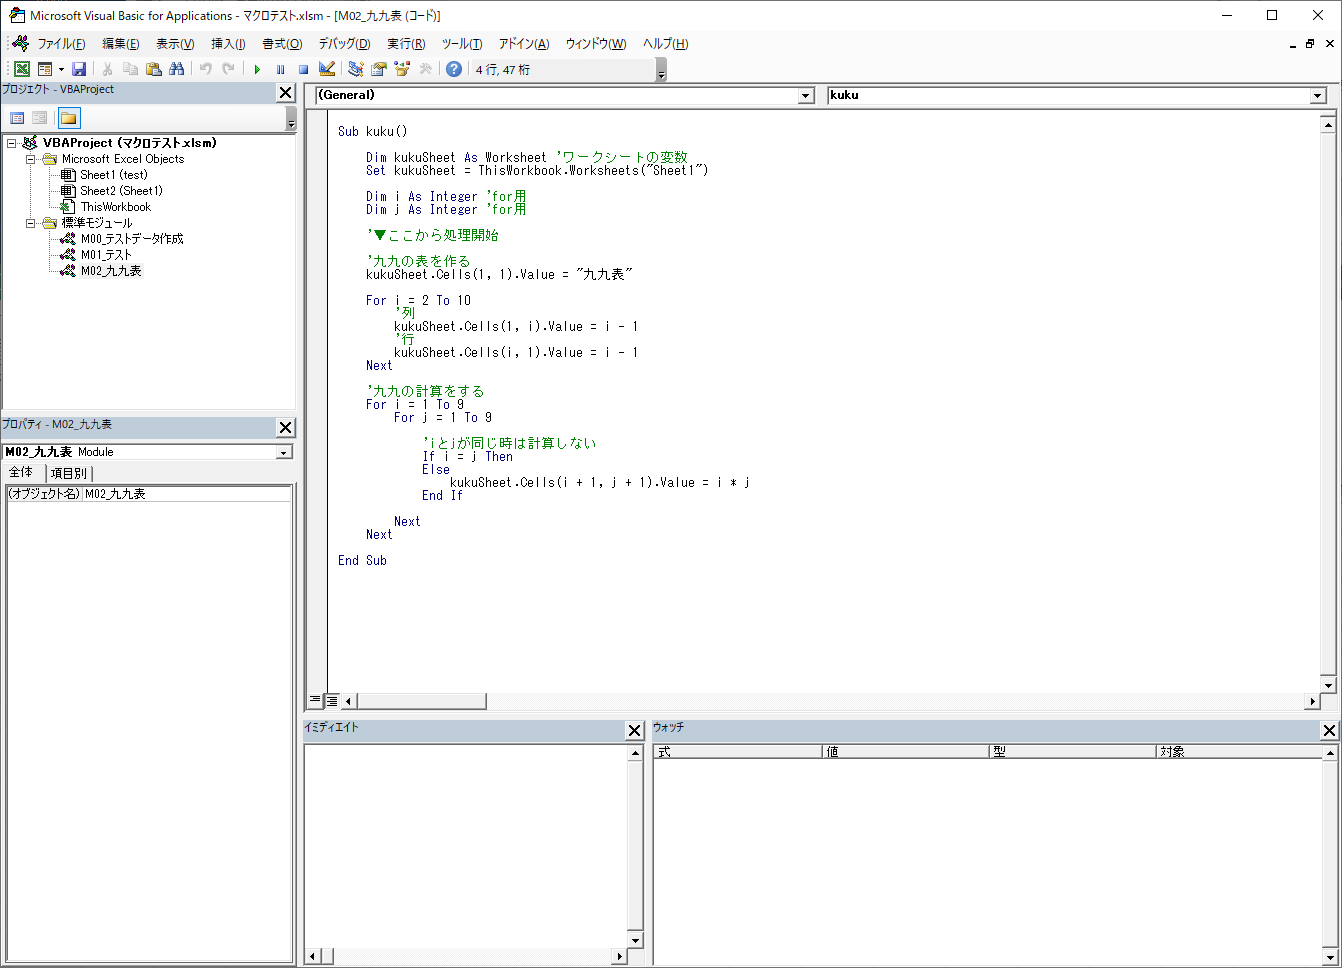Click View Object icon in project pane

pyautogui.click(x=39, y=118)
